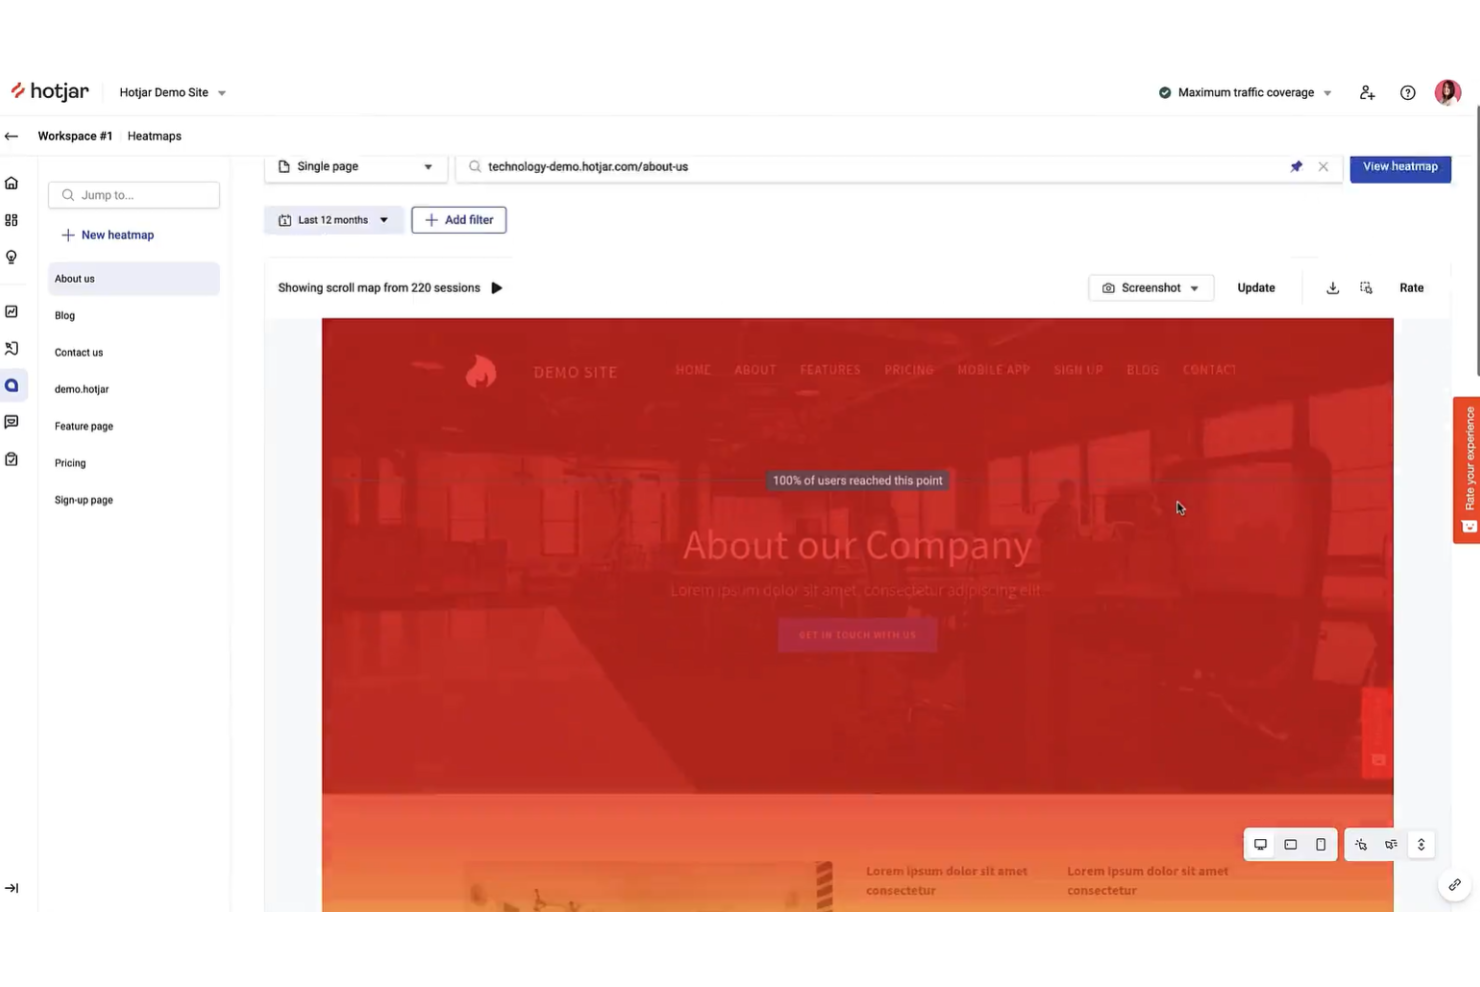1480x987 pixels.
Task: Open the lightbulb insights icon
Action: [x=11, y=256]
